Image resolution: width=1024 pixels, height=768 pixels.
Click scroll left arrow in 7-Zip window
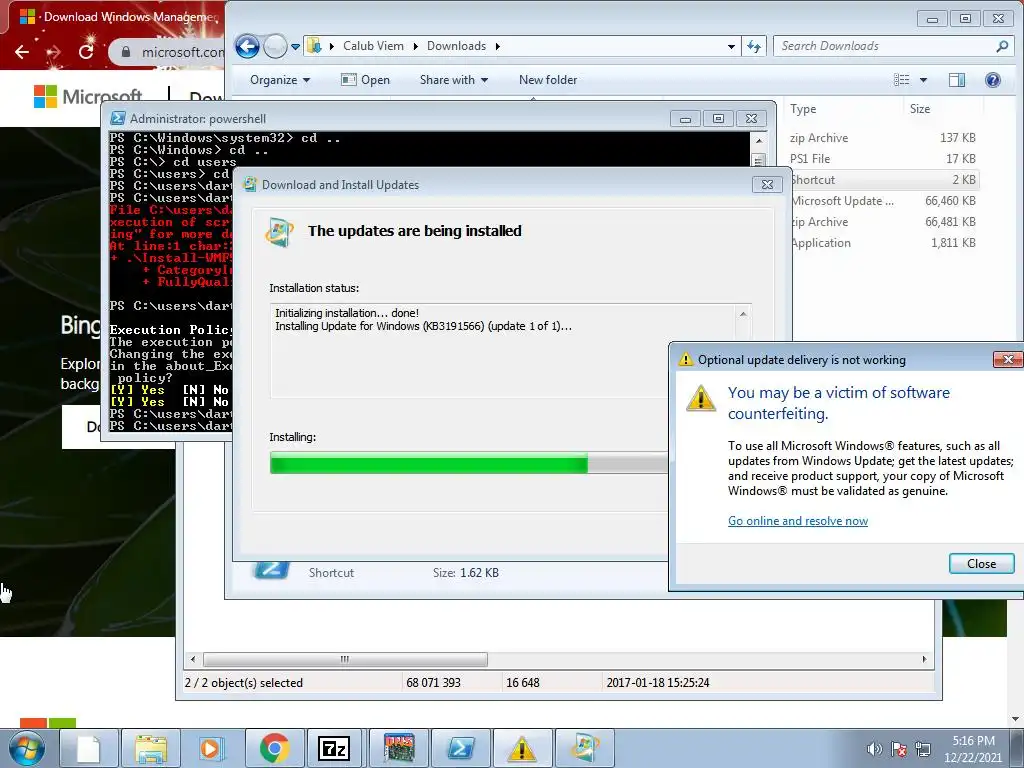[193, 659]
